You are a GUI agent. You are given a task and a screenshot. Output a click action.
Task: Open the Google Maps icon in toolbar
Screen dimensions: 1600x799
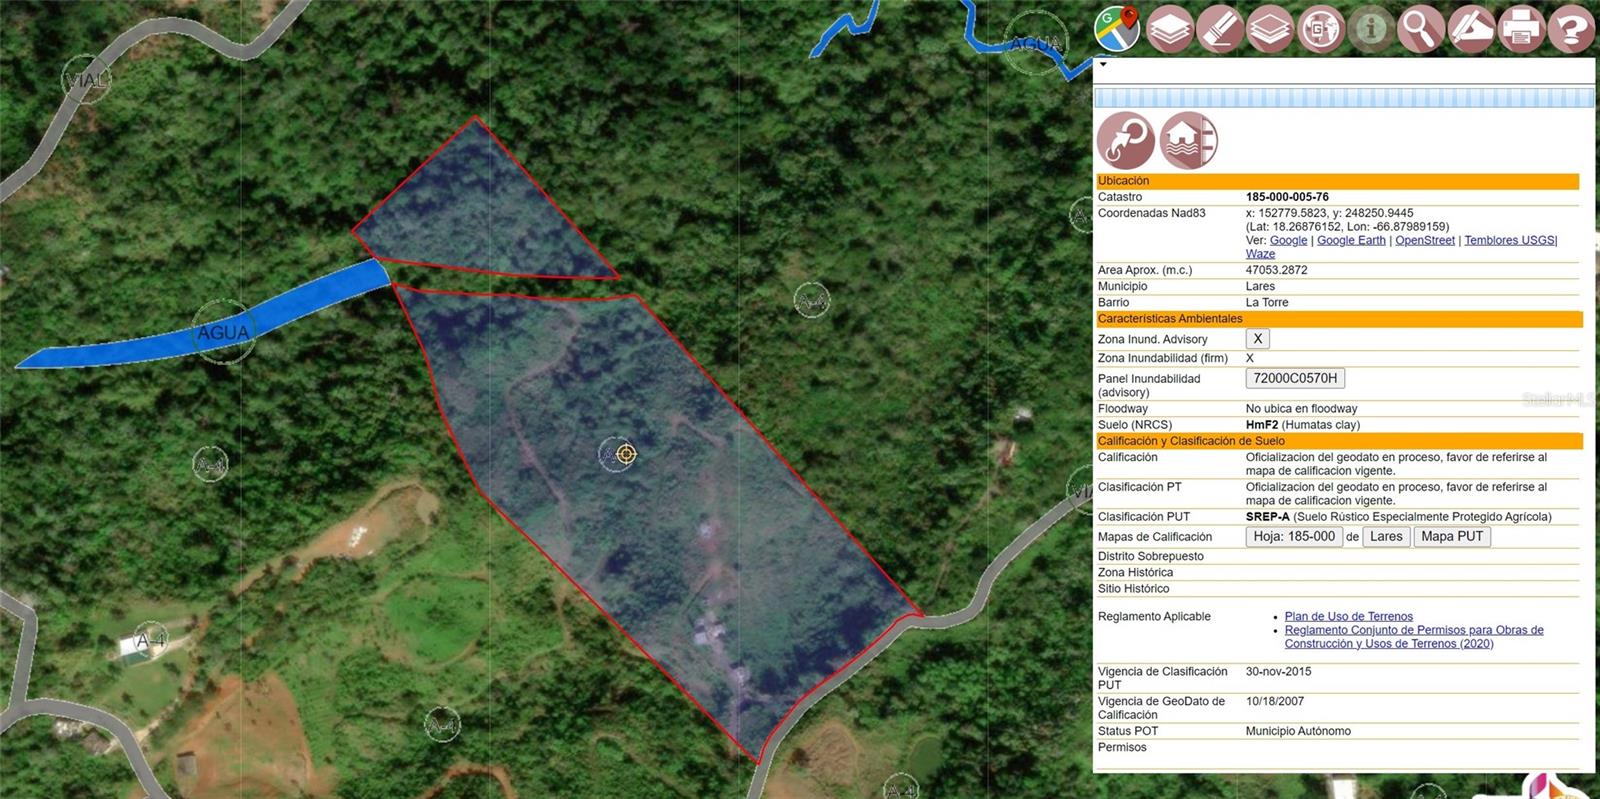1117,29
